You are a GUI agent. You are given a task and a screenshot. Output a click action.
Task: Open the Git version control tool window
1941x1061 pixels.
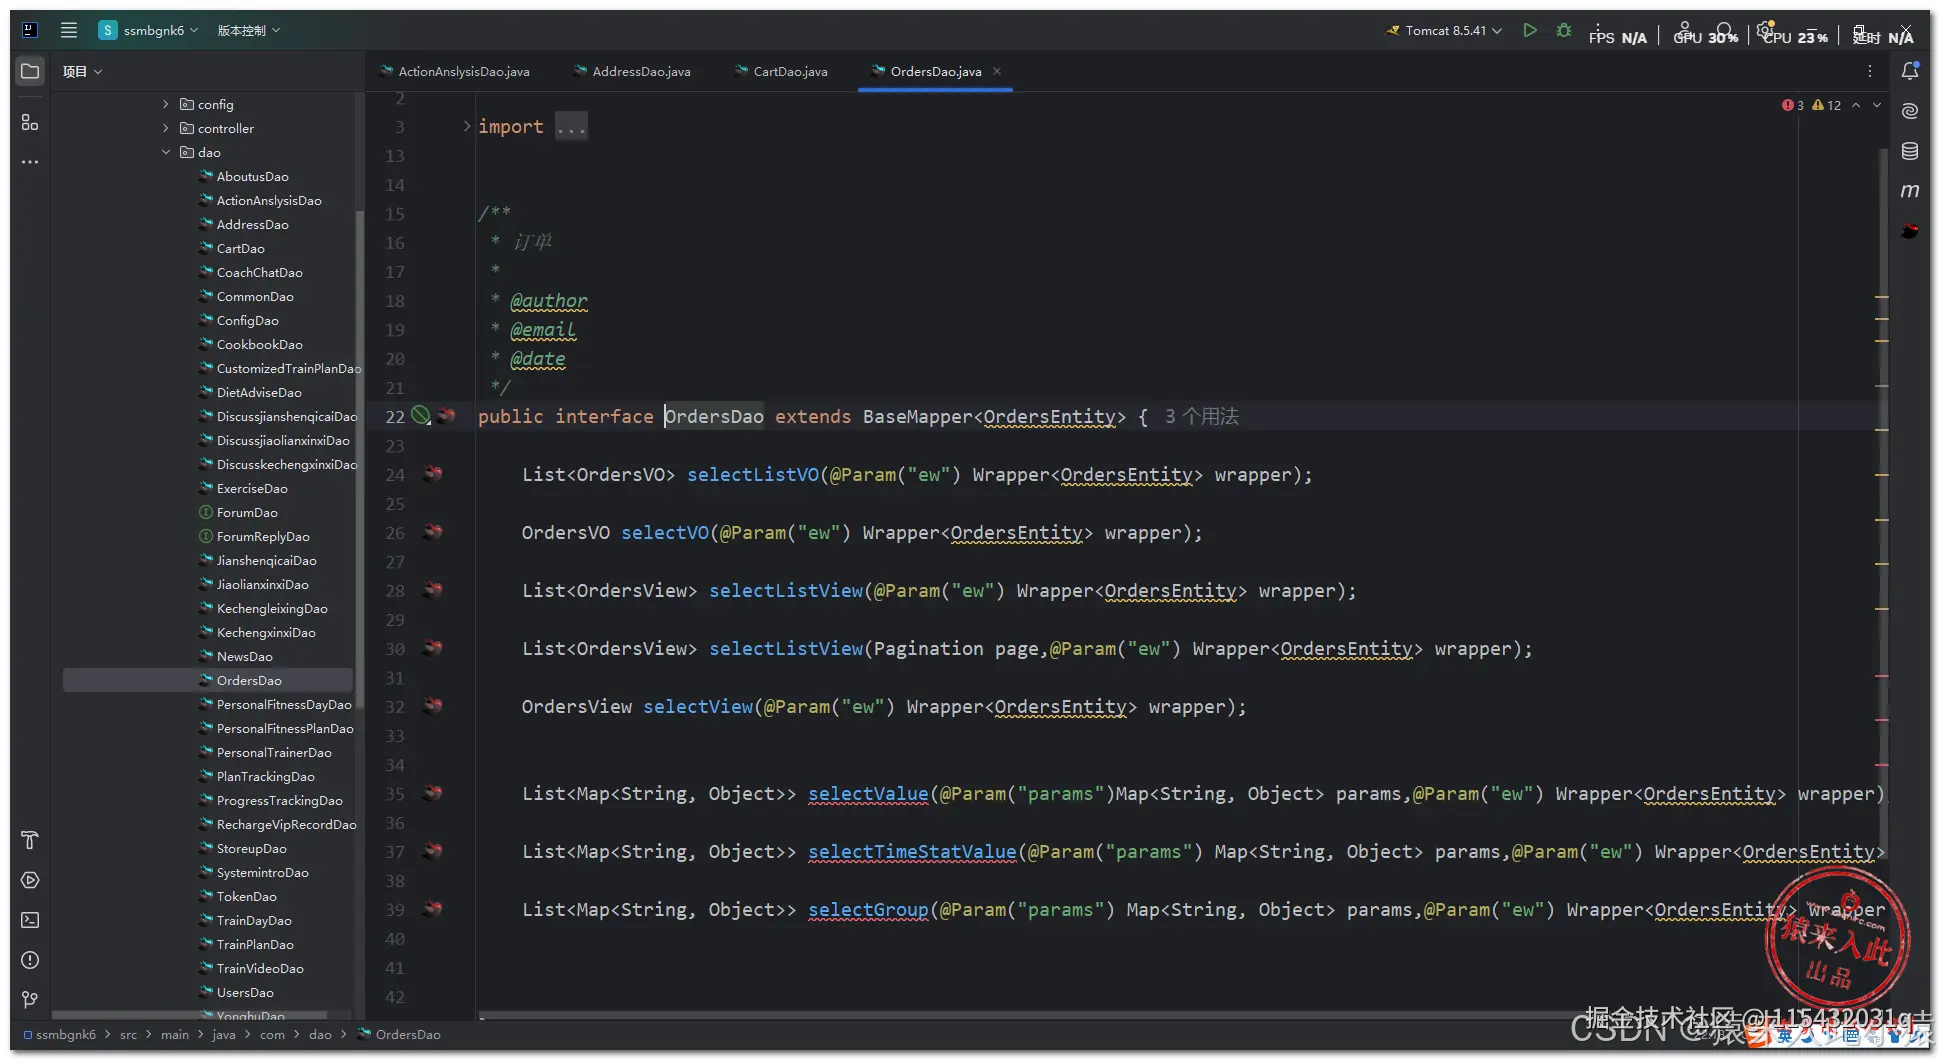point(30,1000)
